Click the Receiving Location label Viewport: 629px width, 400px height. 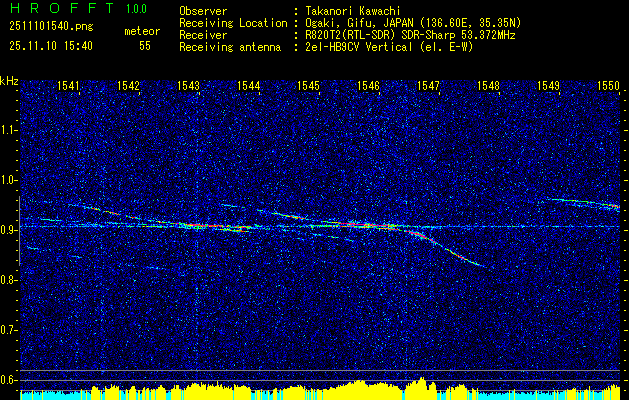(233, 23)
